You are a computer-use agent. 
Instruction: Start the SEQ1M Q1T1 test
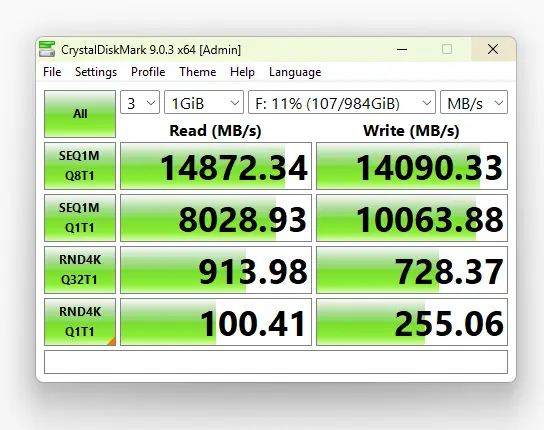click(x=80, y=218)
